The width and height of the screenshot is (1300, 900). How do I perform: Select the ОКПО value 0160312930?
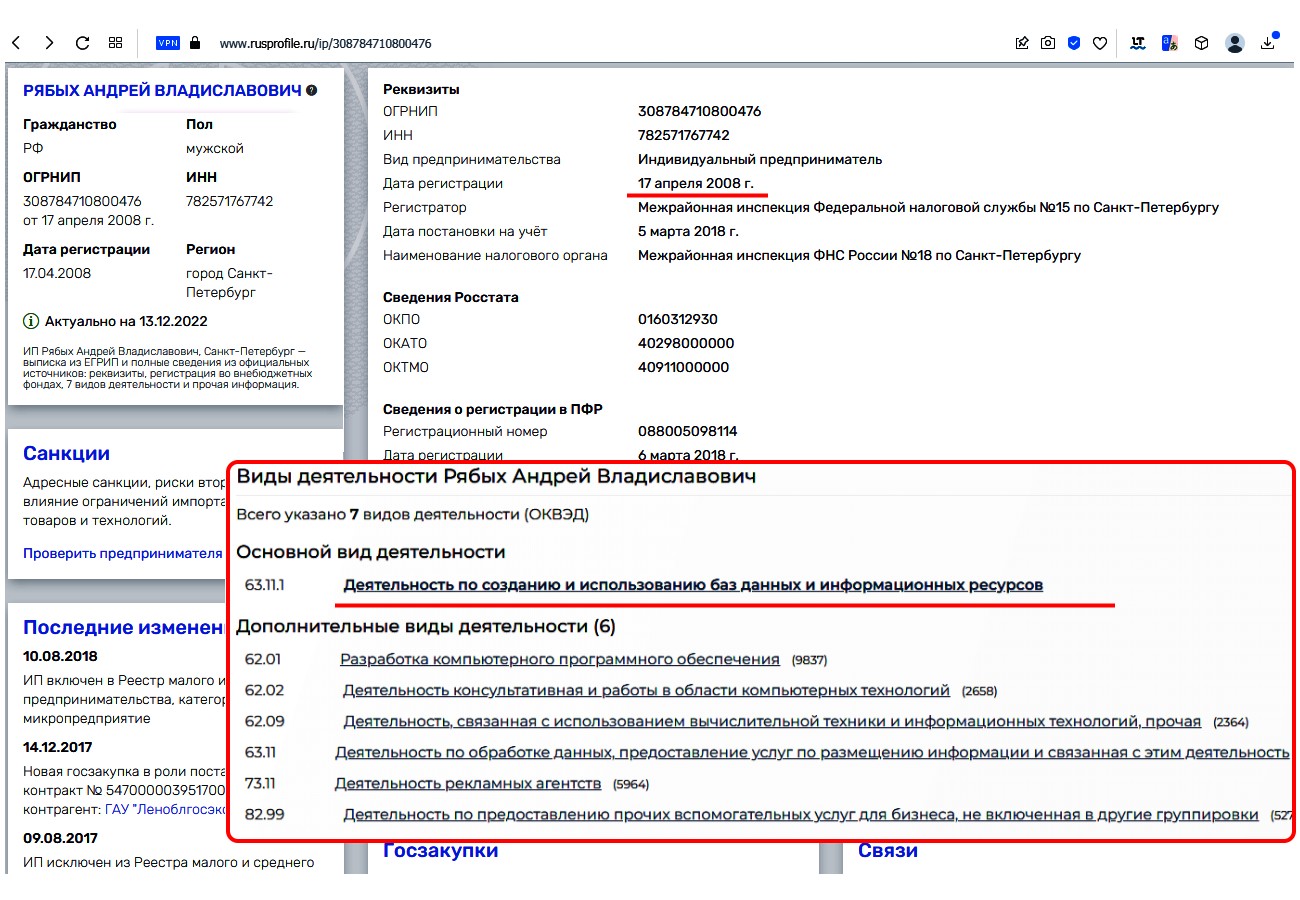pyautogui.click(x=678, y=319)
